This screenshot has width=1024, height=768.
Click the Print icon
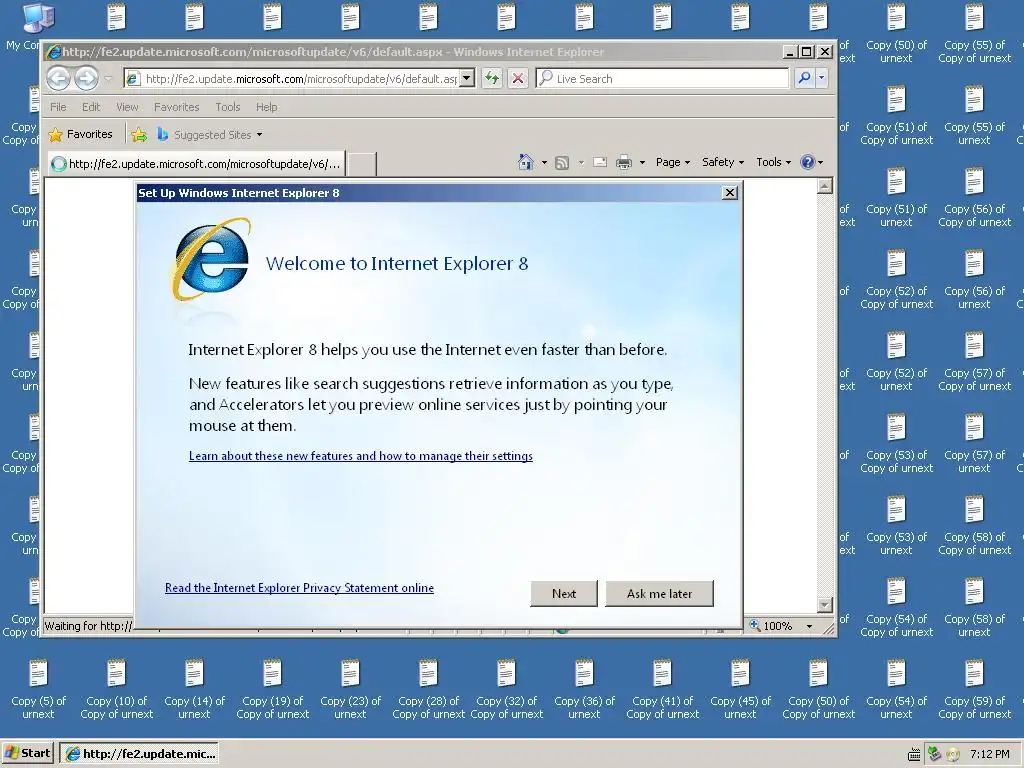tap(624, 162)
